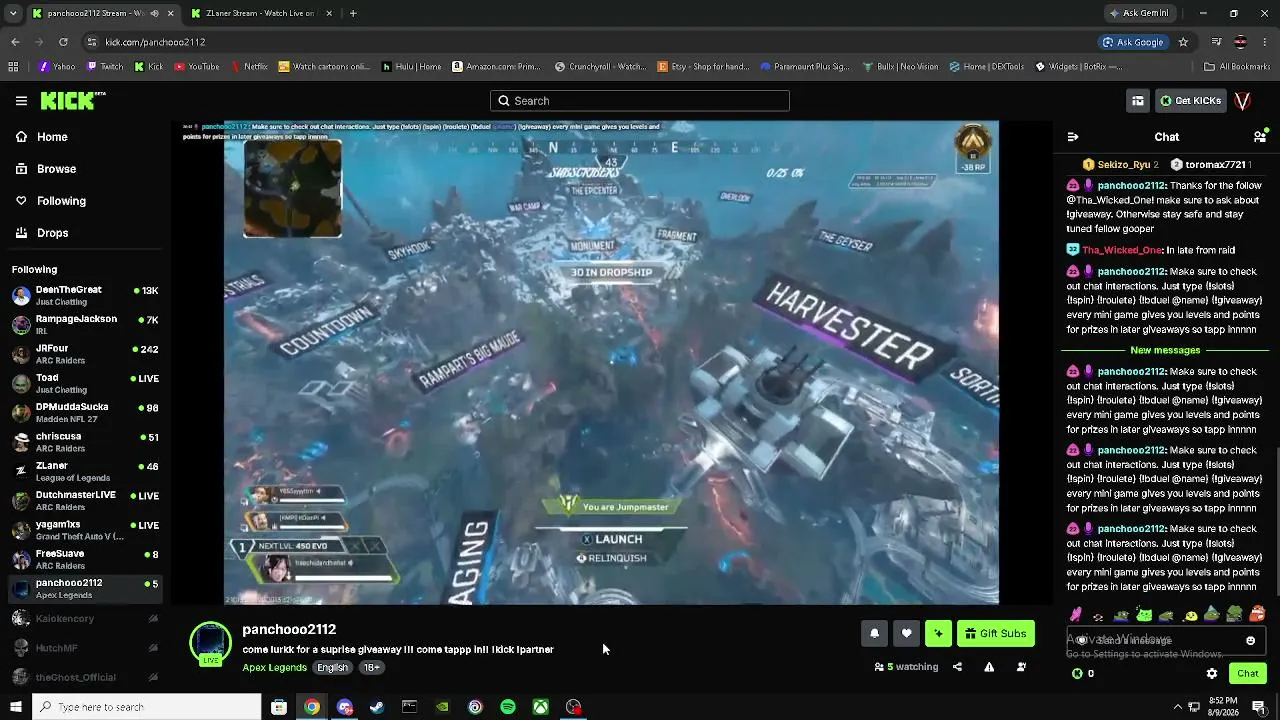This screenshot has width=1280, height=720.
Task: Report the stream via warning icon
Action: click(989, 667)
